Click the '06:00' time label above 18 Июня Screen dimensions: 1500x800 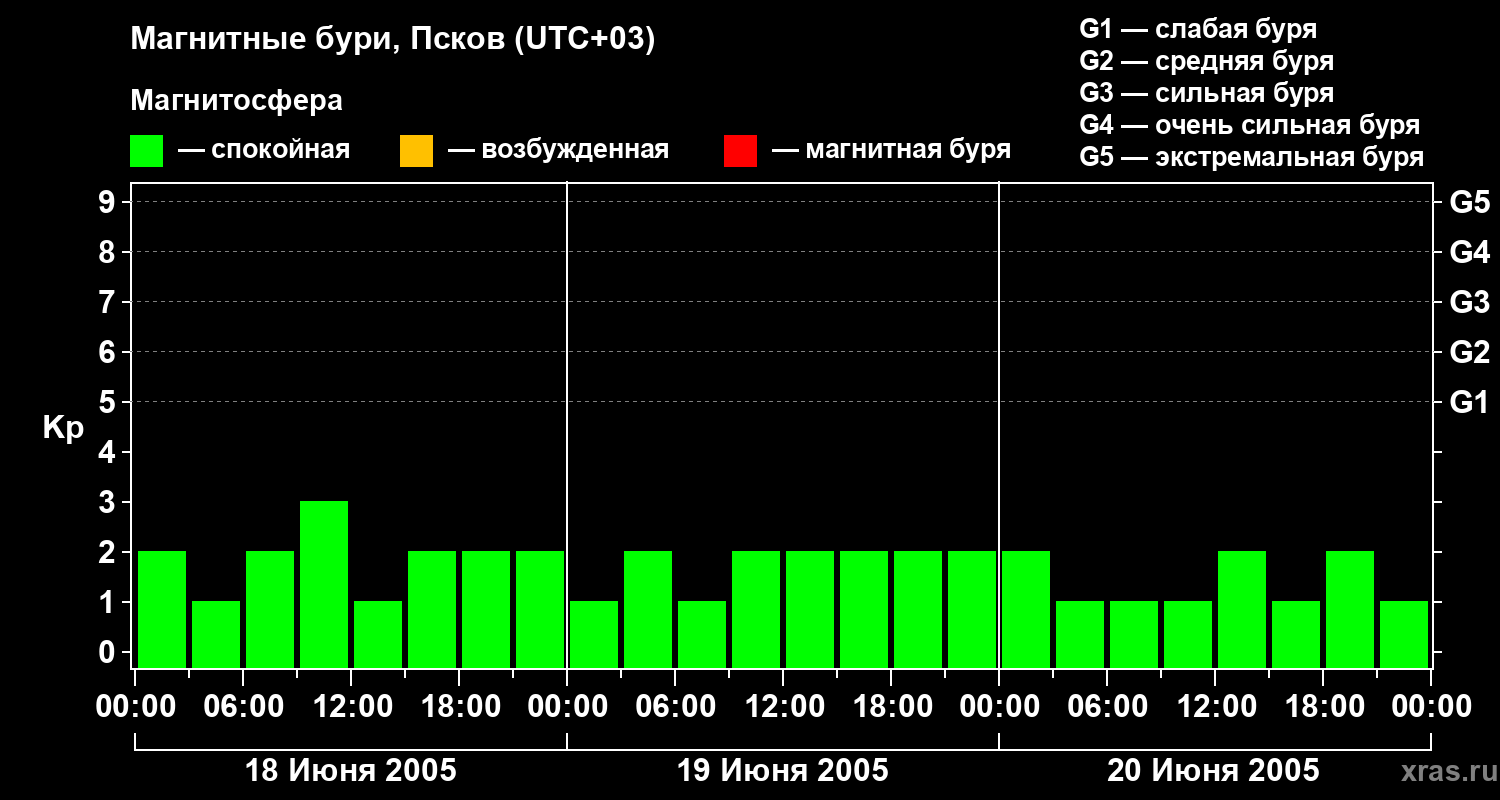243,707
